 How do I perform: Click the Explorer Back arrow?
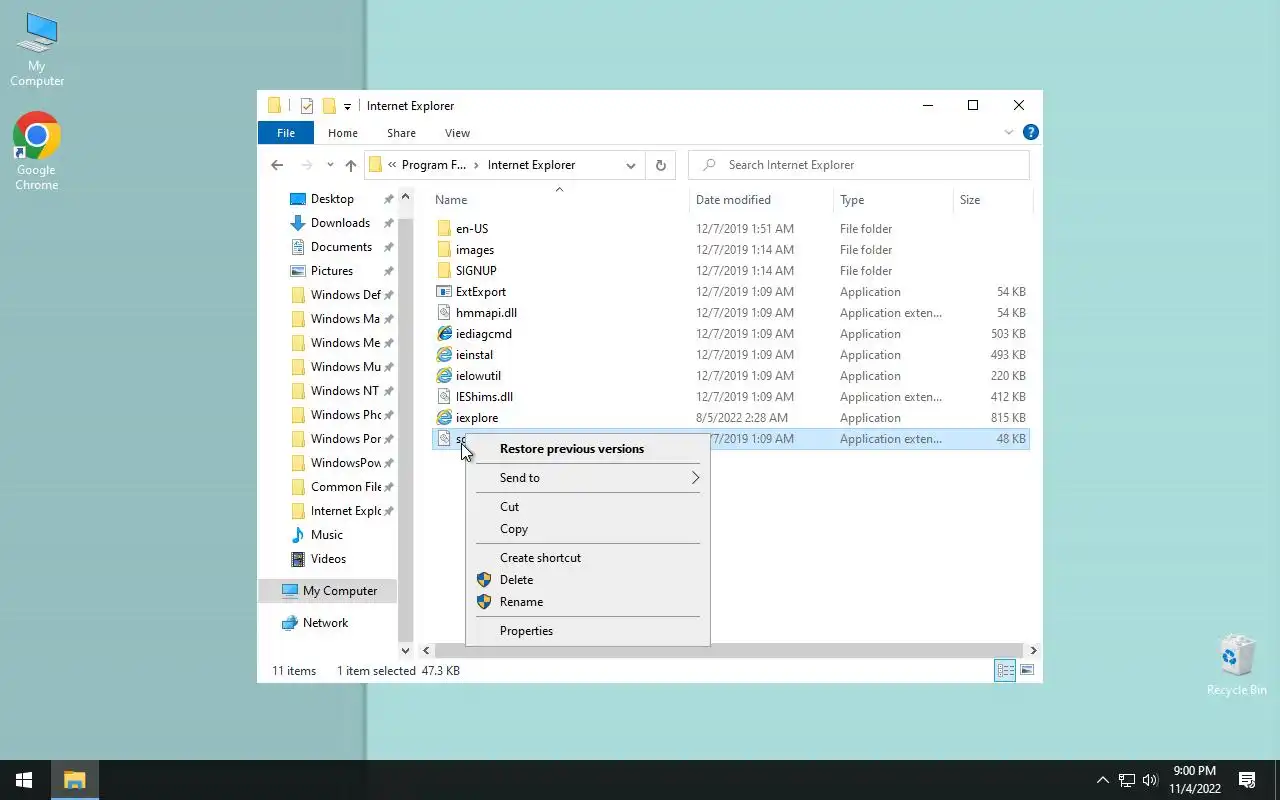[277, 165]
